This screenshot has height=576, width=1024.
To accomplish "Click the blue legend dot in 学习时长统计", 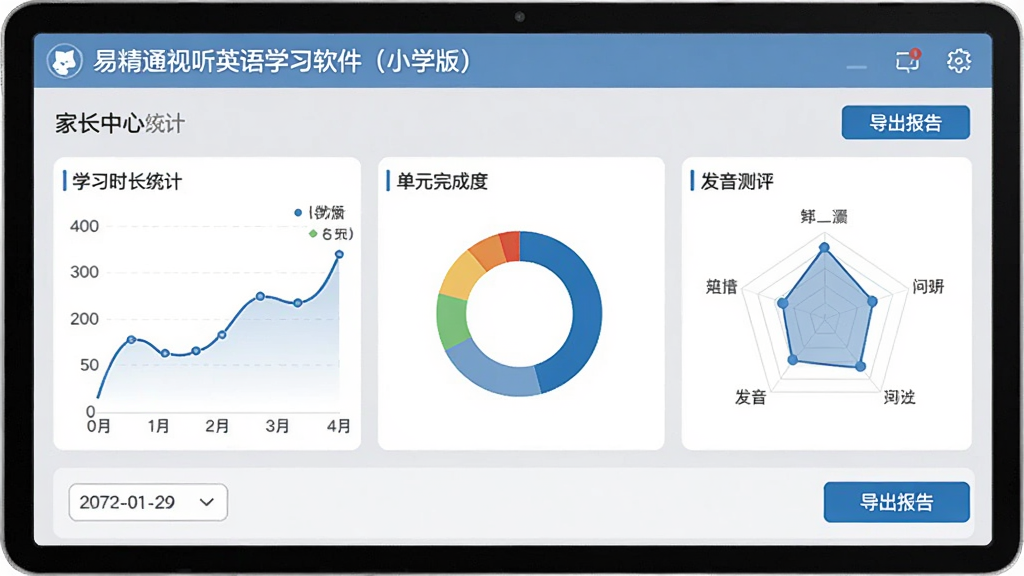I will (x=298, y=213).
